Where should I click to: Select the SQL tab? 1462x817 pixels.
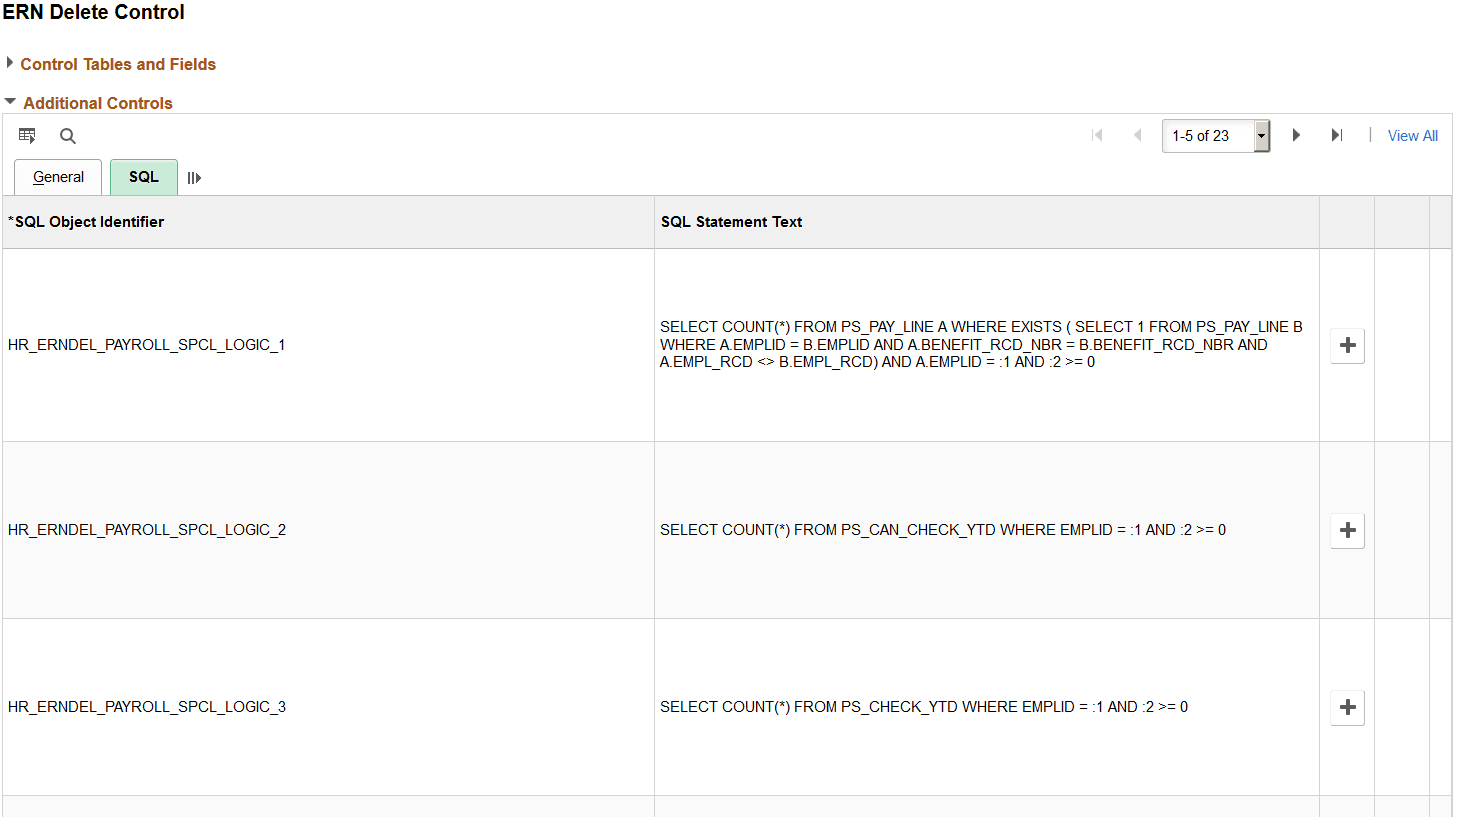click(x=143, y=177)
